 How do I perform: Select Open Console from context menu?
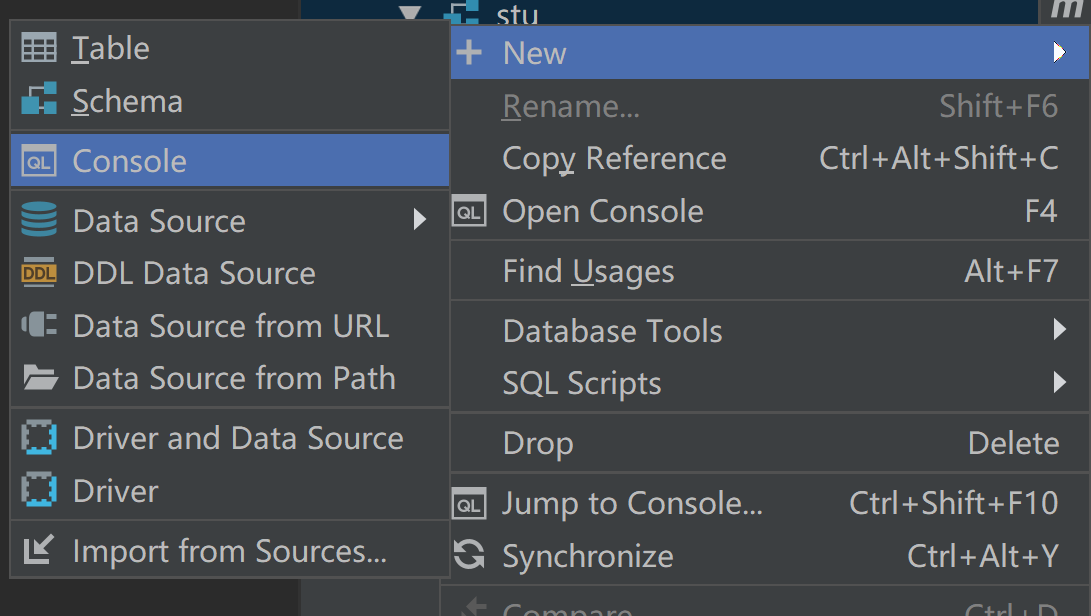(x=603, y=212)
